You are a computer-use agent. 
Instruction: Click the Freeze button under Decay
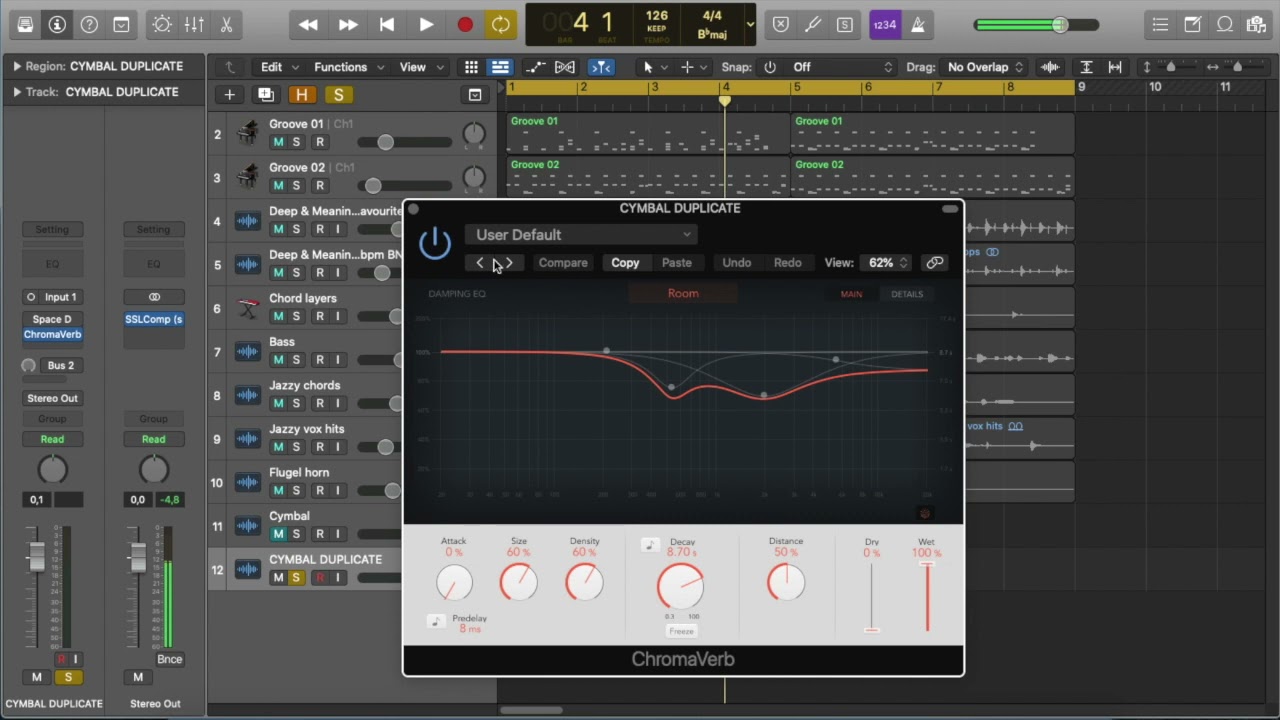pyautogui.click(x=681, y=631)
